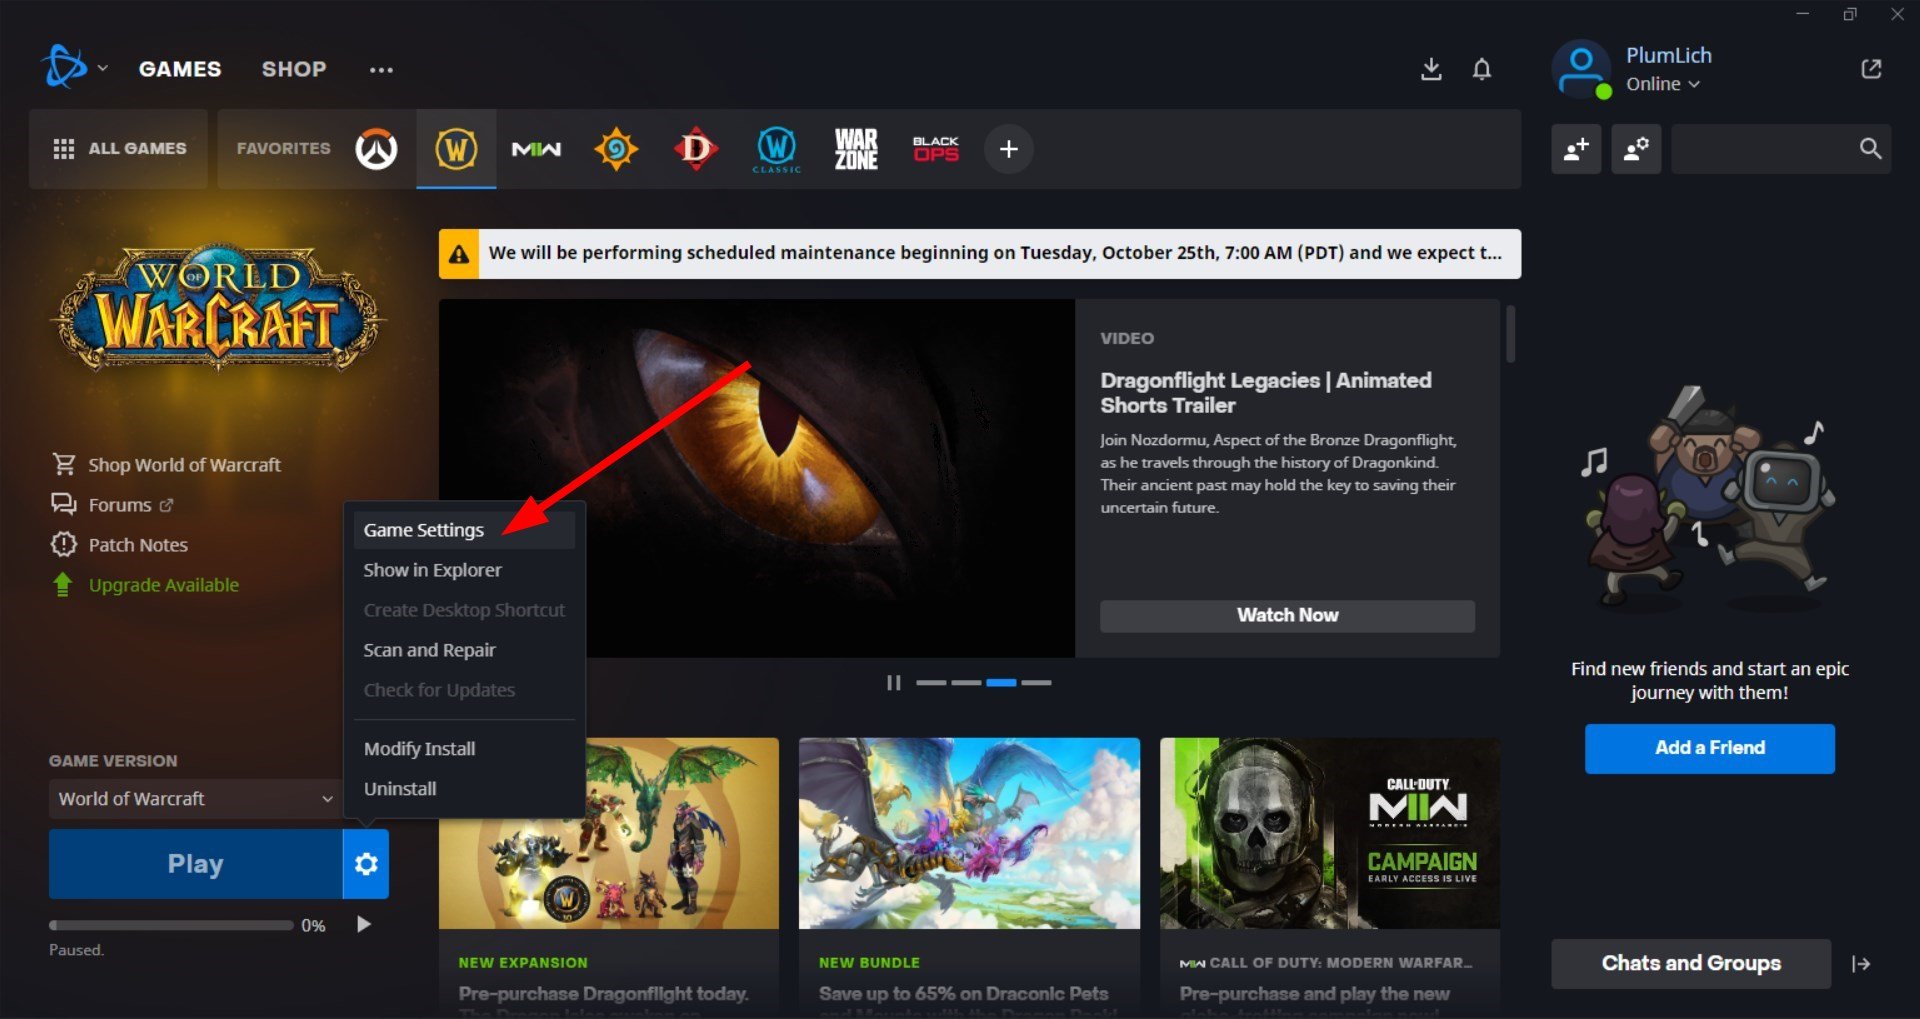Resume the paused download

coord(364,925)
